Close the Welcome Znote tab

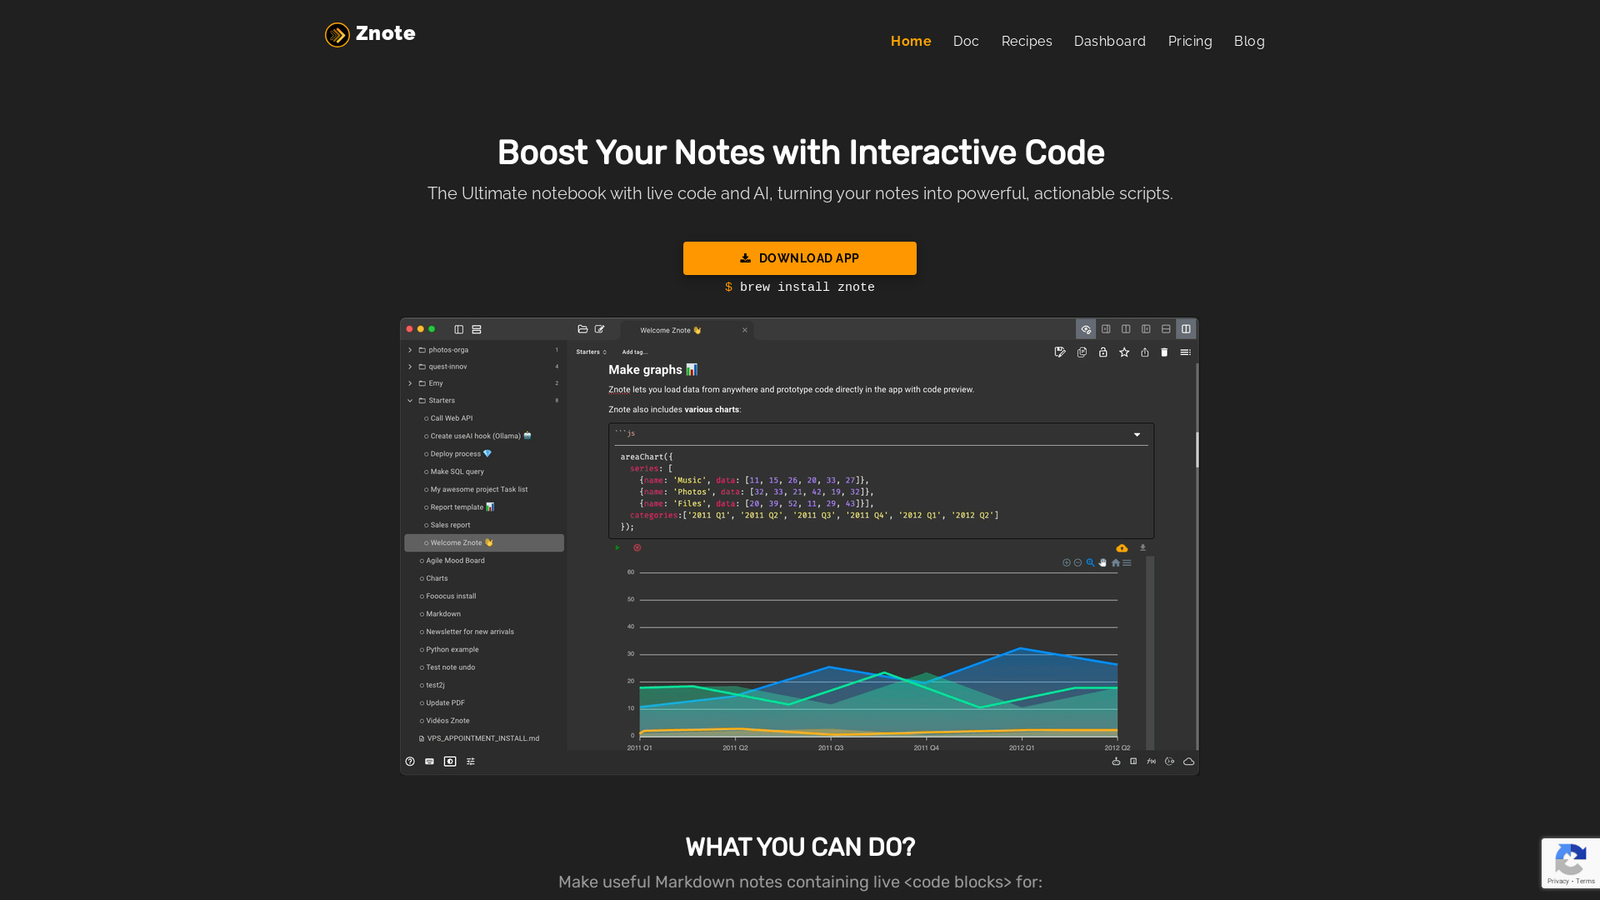[x=744, y=330]
